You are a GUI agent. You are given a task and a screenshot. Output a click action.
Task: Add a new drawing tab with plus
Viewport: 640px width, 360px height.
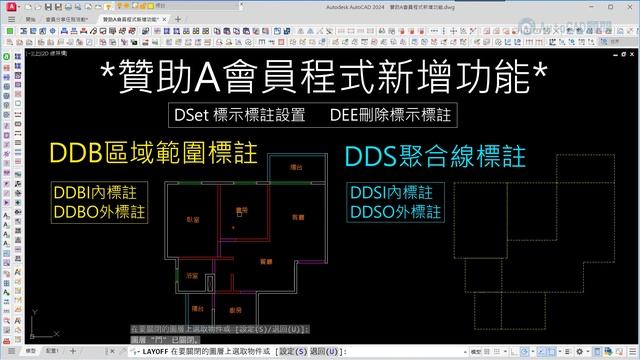click(x=178, y=19)
